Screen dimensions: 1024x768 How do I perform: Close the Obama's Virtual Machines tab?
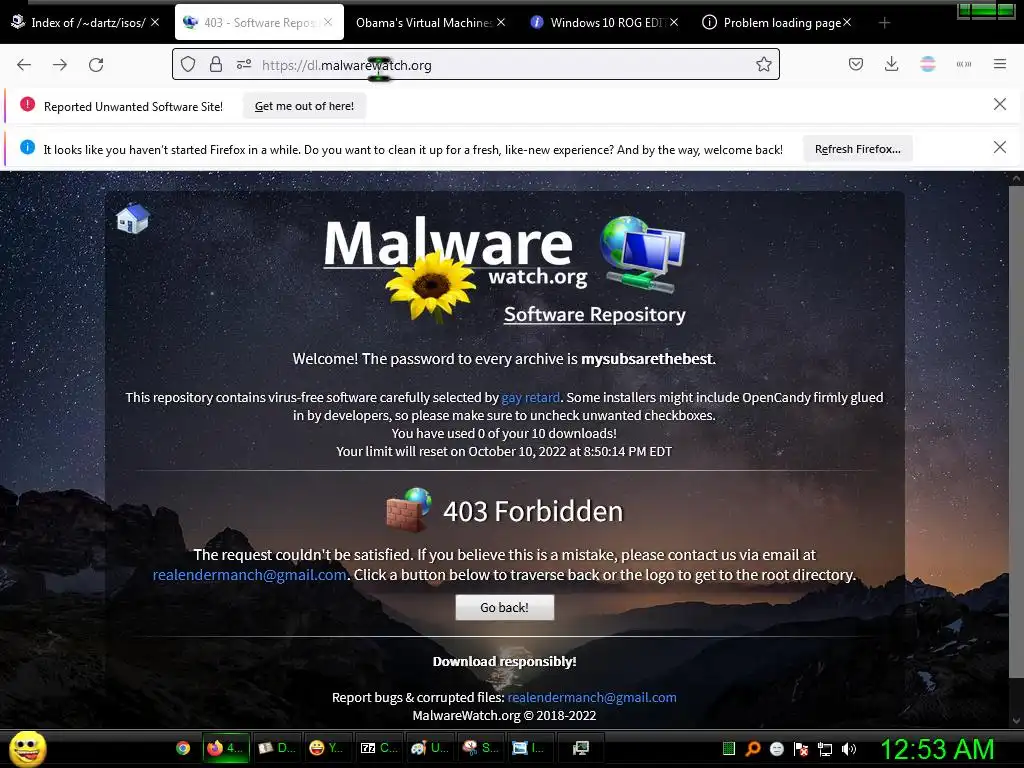point(501,22)
